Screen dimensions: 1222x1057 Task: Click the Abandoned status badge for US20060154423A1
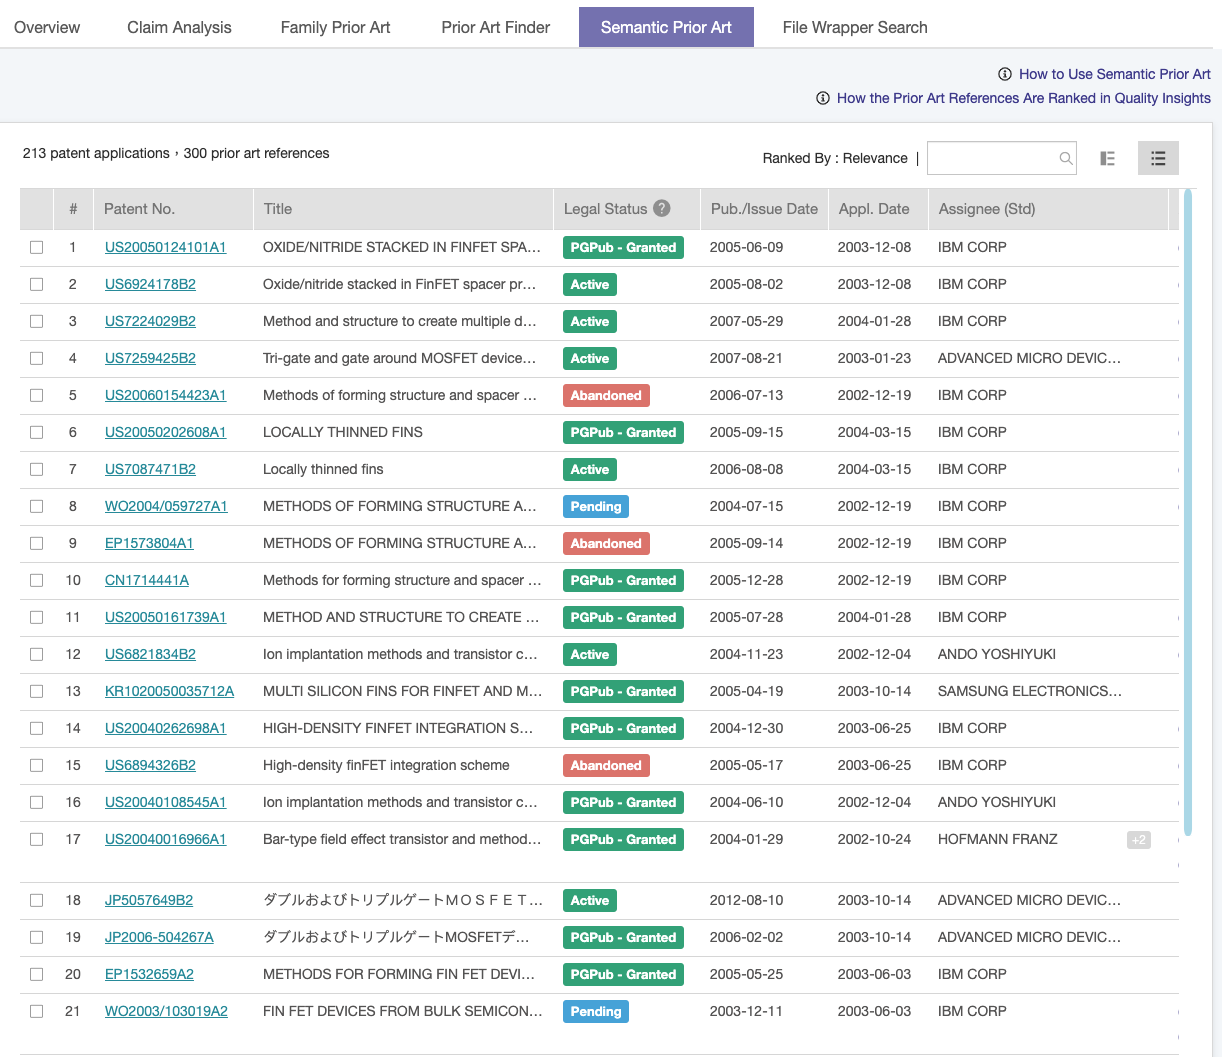(x=606, y=395)
